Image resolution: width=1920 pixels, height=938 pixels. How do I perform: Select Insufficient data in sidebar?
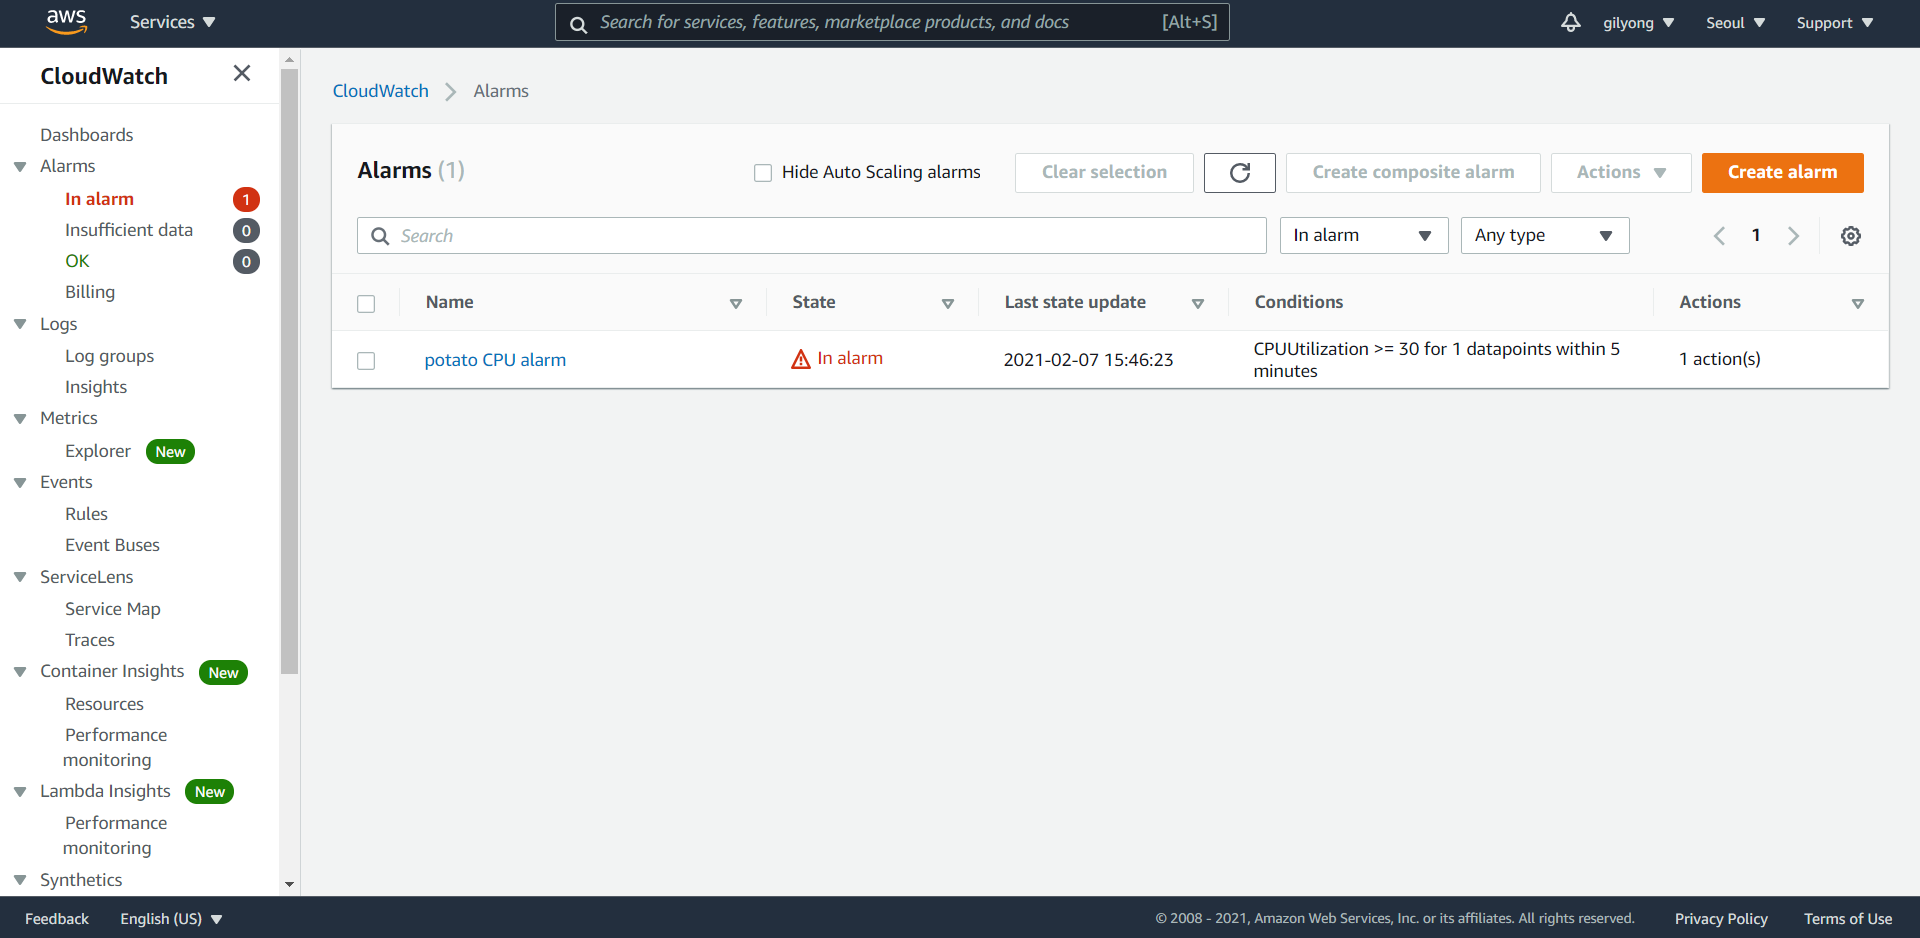129,230
